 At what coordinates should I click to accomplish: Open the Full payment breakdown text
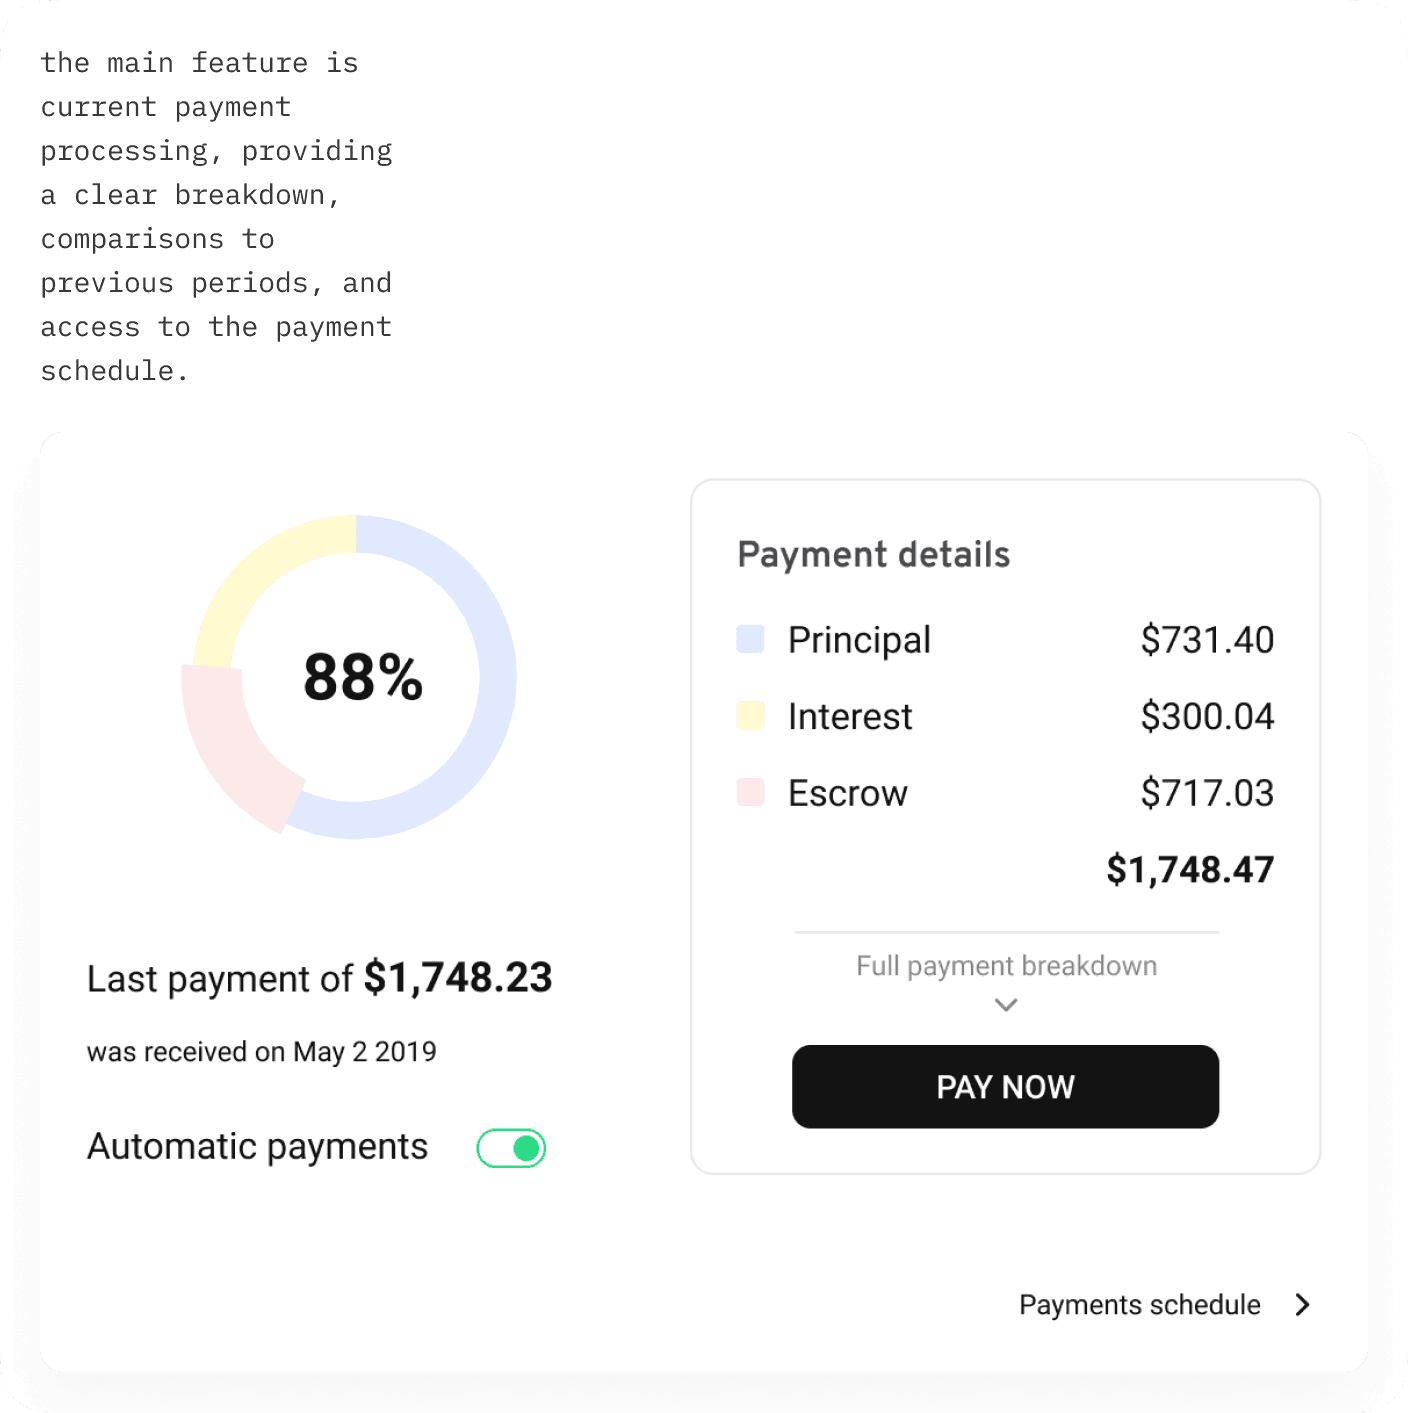click(1006, 966)
